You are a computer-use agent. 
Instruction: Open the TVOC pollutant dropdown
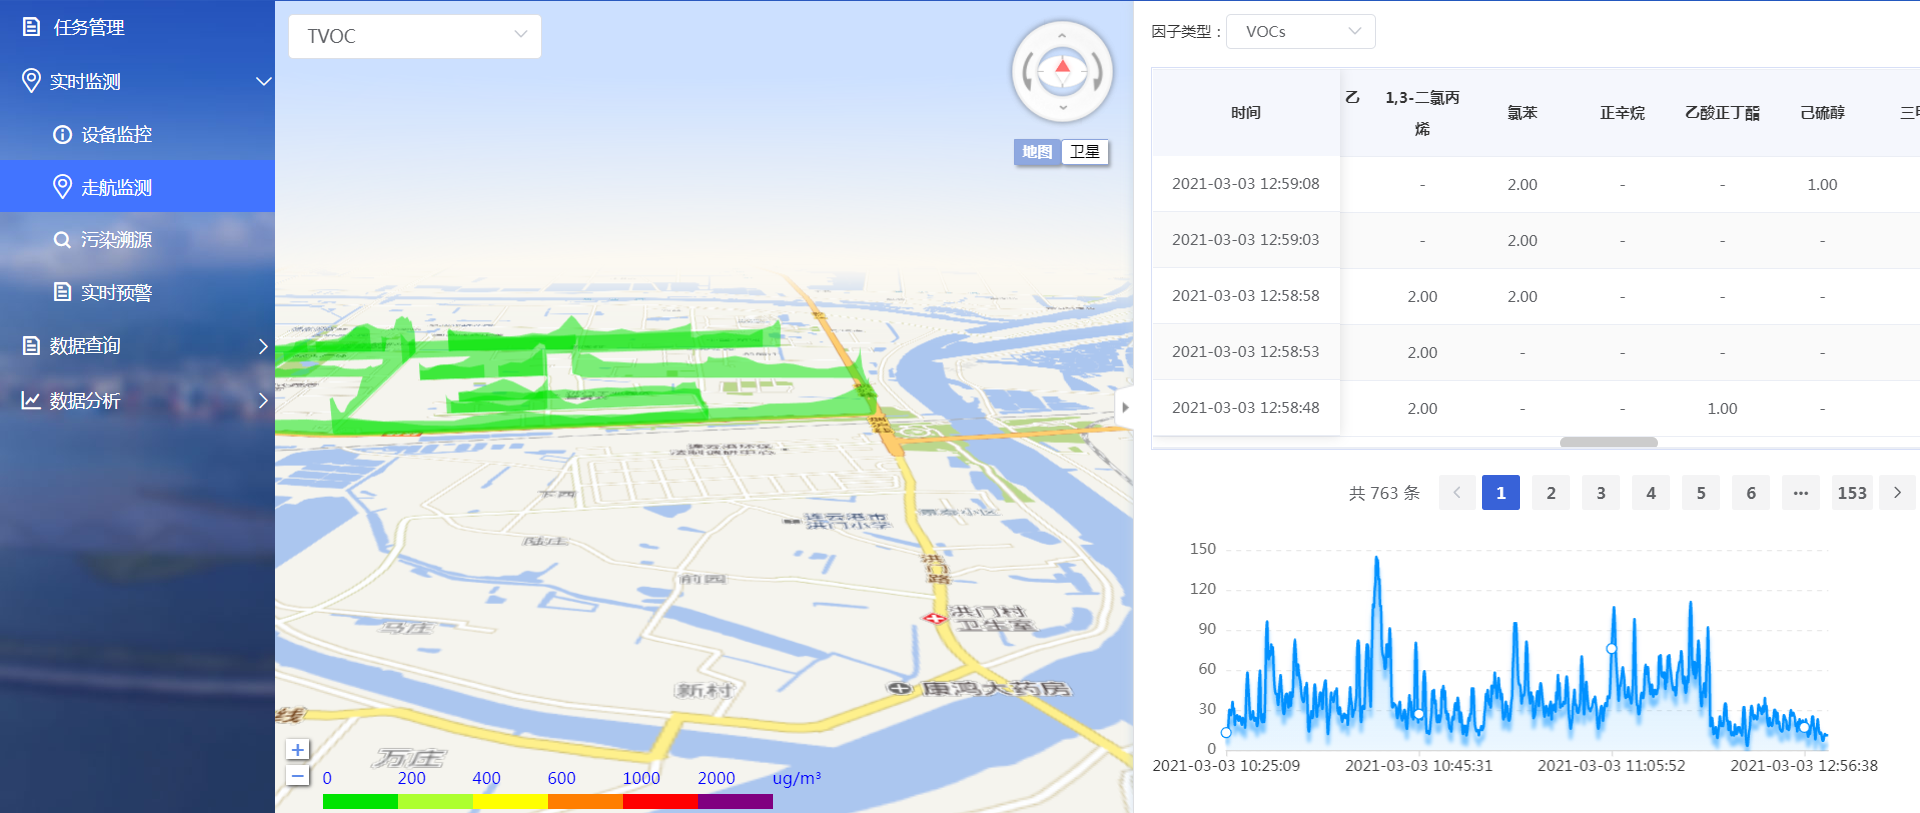pos(415,36)
